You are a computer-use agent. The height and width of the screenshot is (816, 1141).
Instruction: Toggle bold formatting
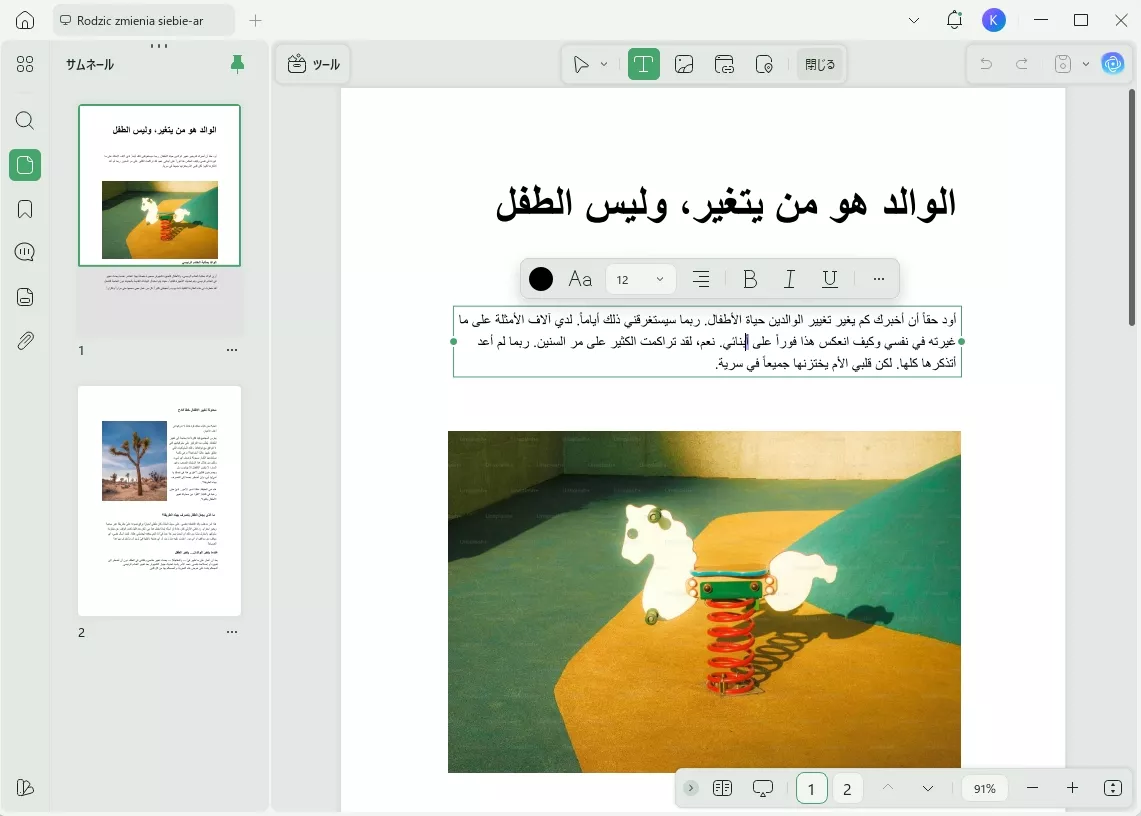750,279
